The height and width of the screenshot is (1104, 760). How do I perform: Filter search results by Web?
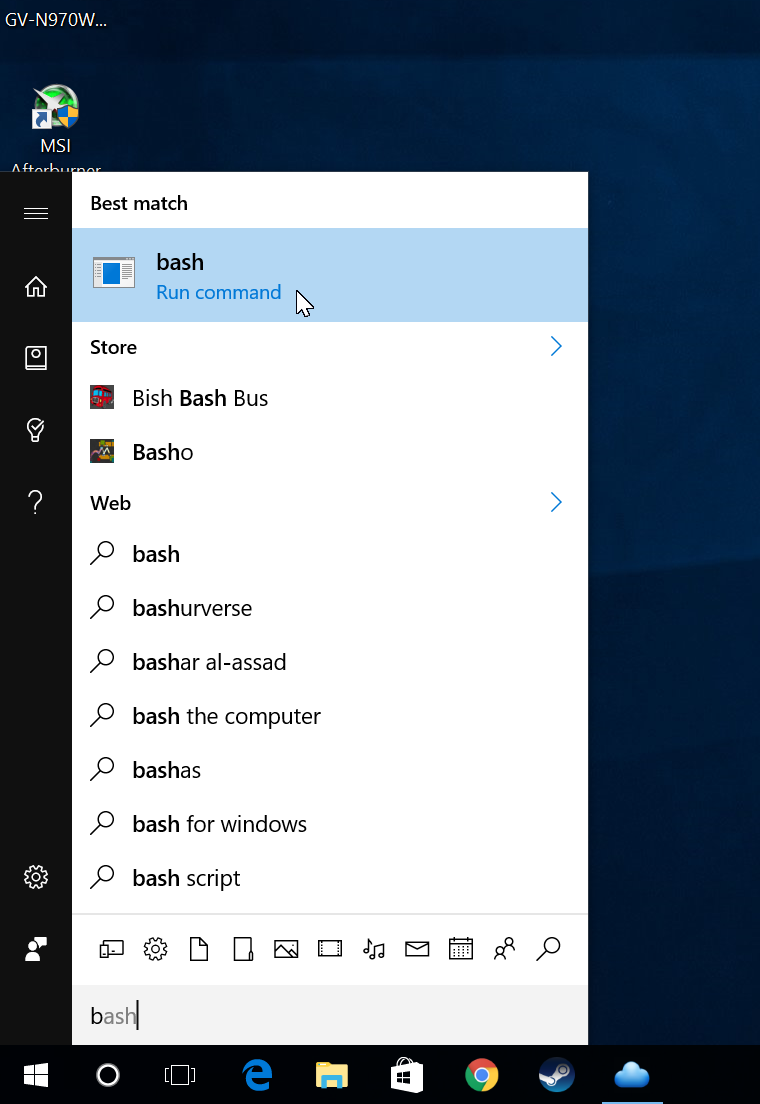pos(548,949)
